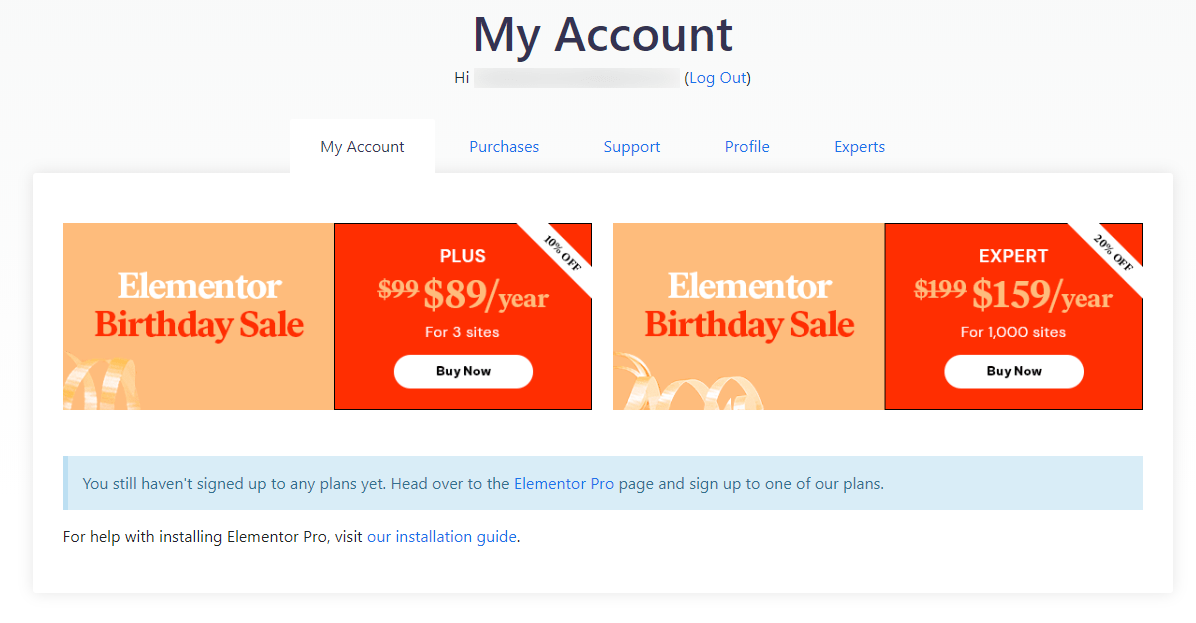Go to the Profile tab
The height and width of the screenshot is (623, 1196).
747,147
